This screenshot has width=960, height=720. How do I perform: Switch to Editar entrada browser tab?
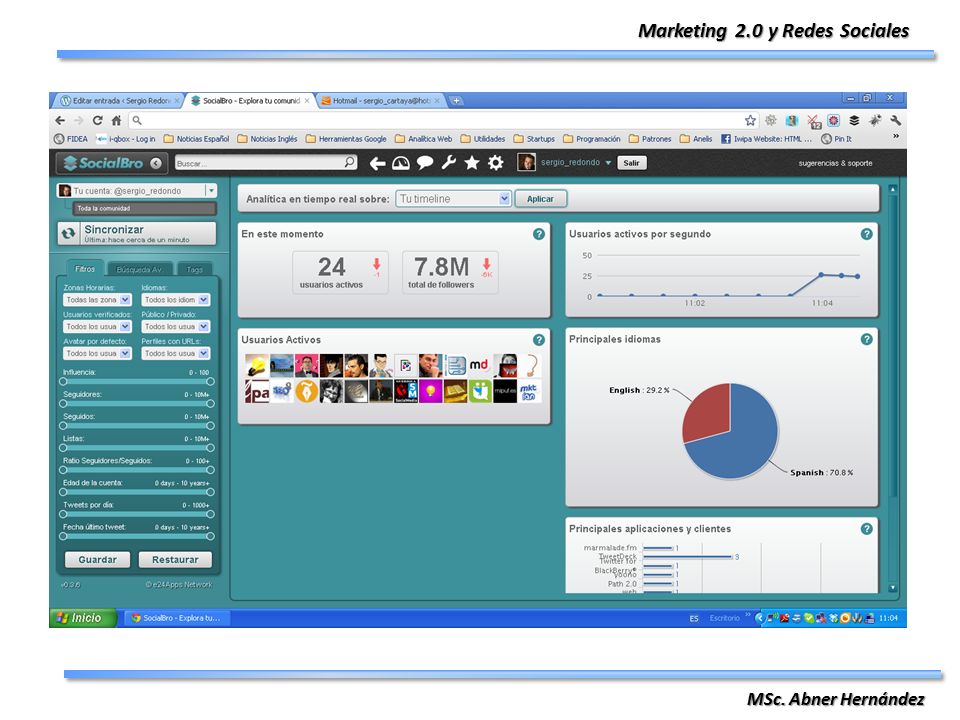pyautogui.click(x=120, y=101)
